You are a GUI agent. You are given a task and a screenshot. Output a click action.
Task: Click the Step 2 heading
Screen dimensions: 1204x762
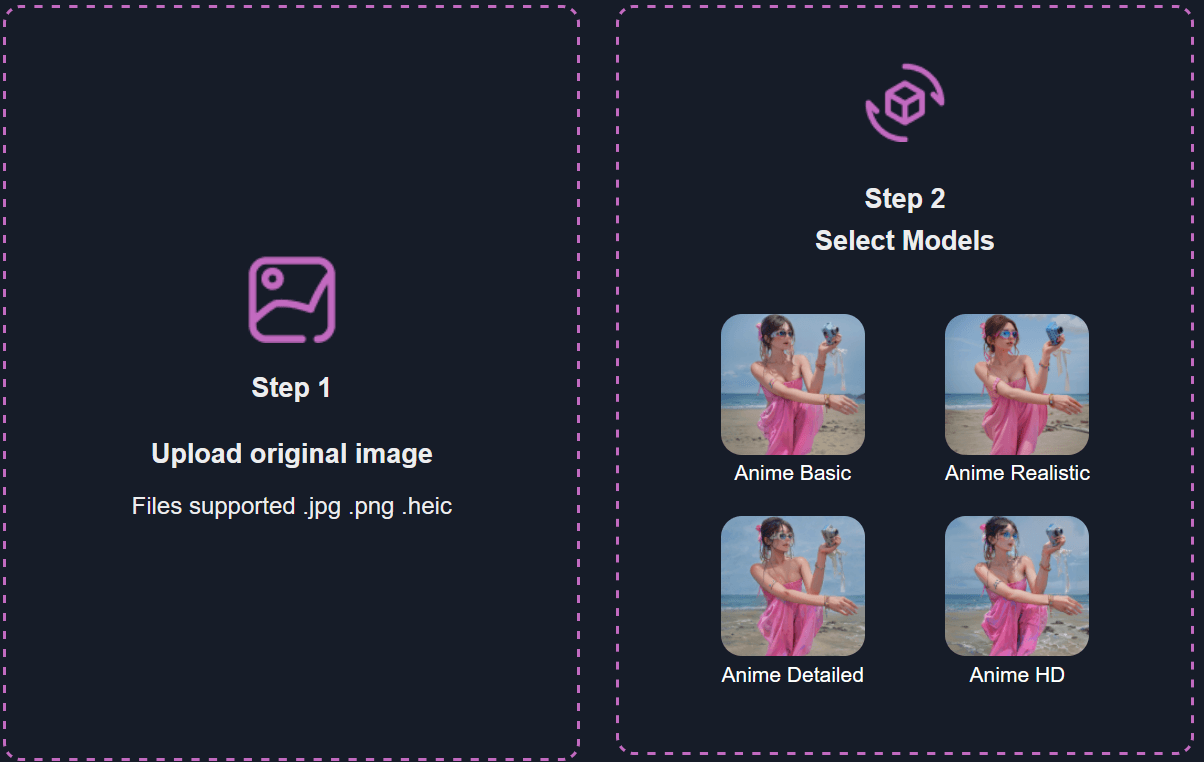[904, 199]
